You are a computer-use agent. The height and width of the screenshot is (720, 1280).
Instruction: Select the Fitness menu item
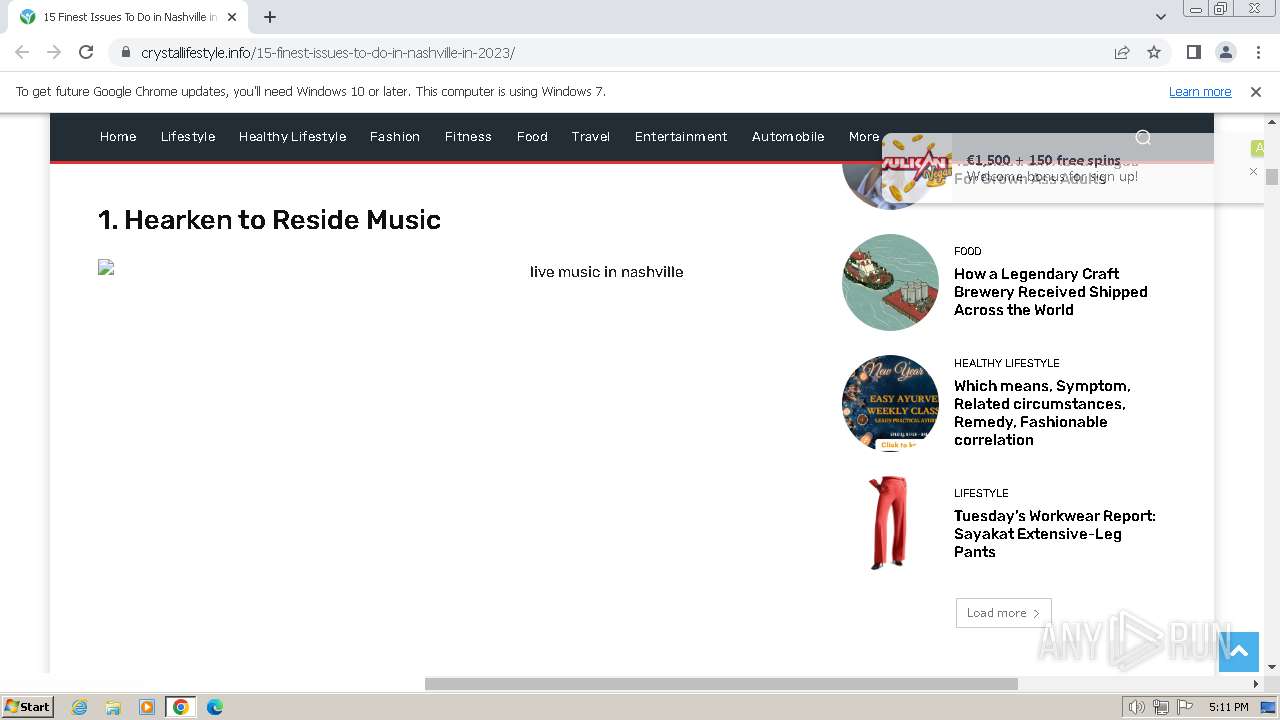[x=468, y=137]
